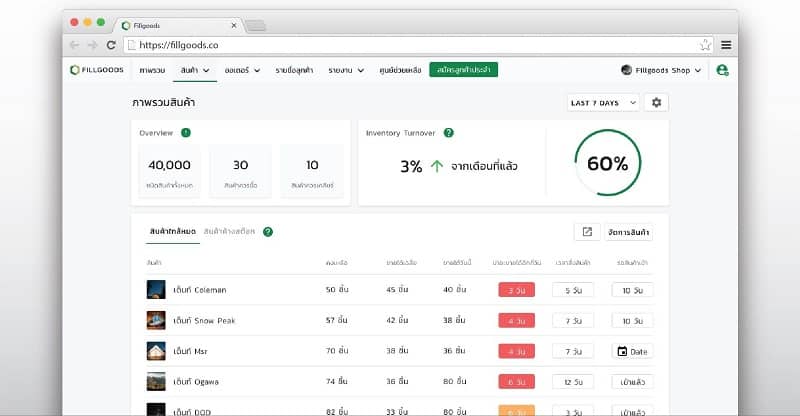Click the green subscribe button in navbar
The height and width of the screenshot is (416, 800).
464,69
